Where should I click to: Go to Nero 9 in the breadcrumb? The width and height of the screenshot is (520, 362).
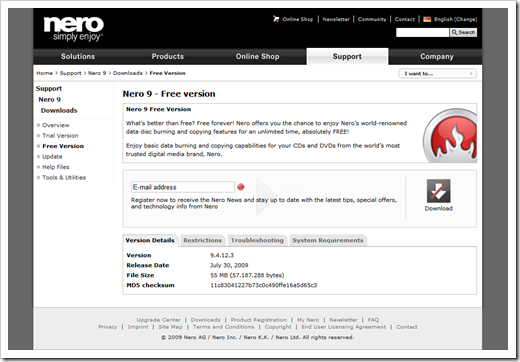tap(97, 73)
